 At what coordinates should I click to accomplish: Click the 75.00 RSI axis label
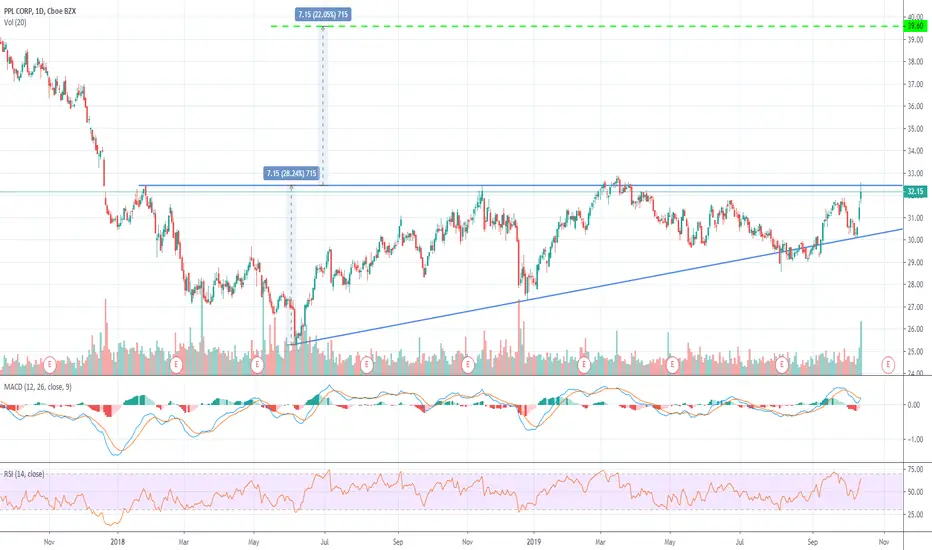pyautogui.click(x=915, y=470)
